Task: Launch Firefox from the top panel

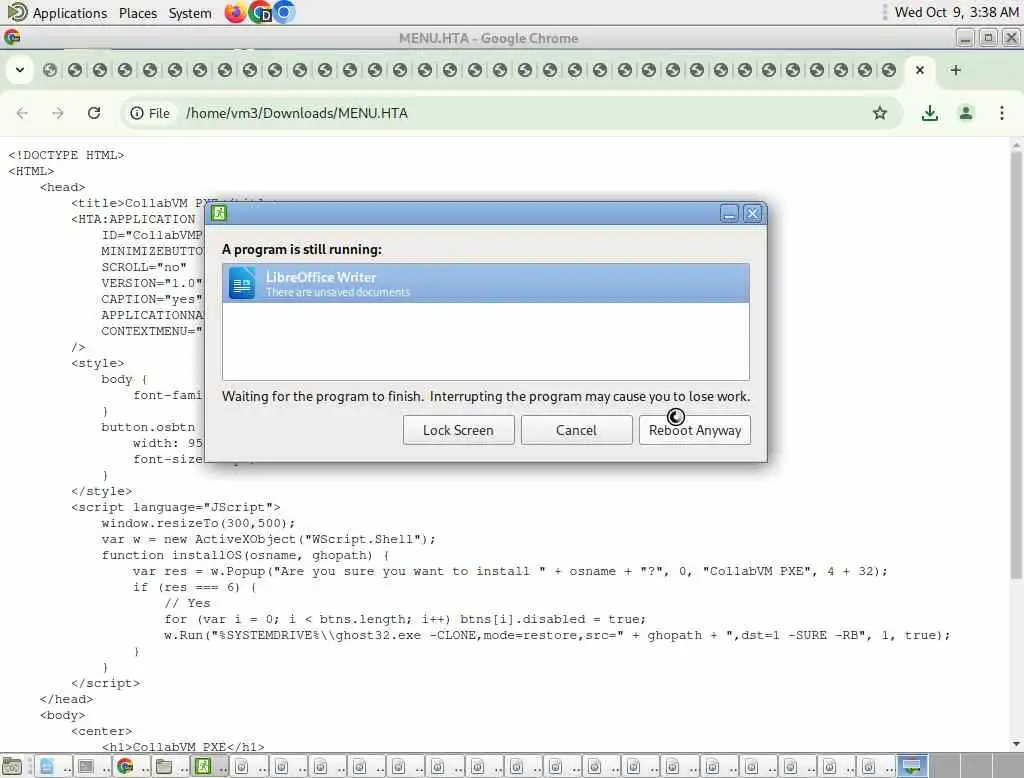Action: (234, 12)
